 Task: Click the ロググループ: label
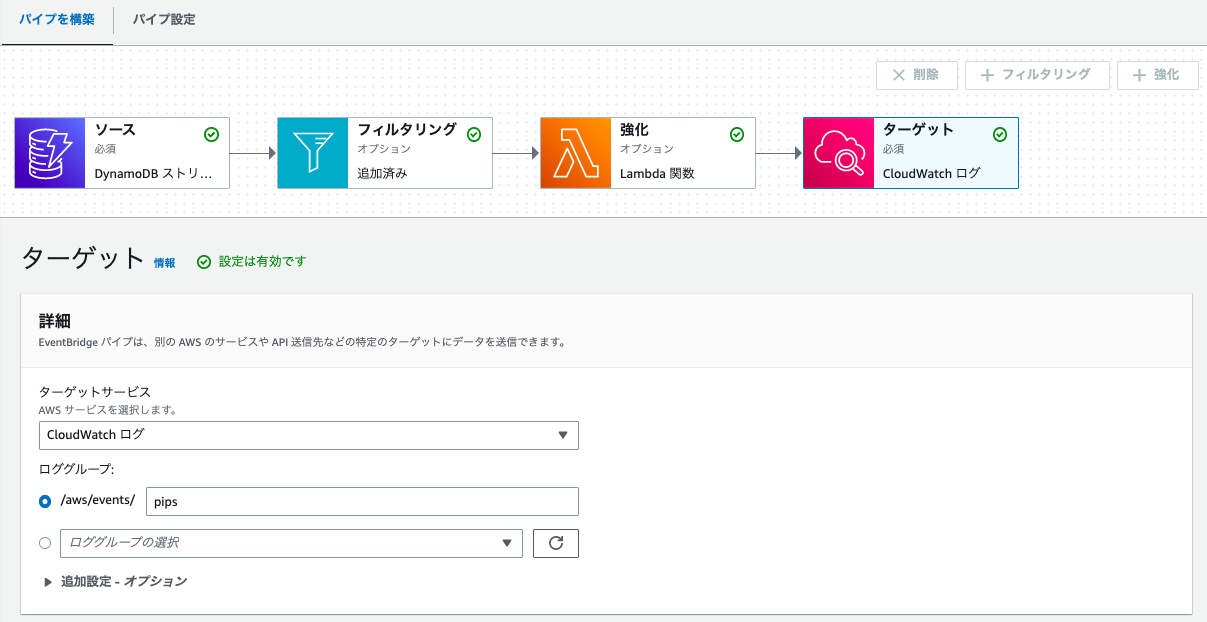point(78,468)
